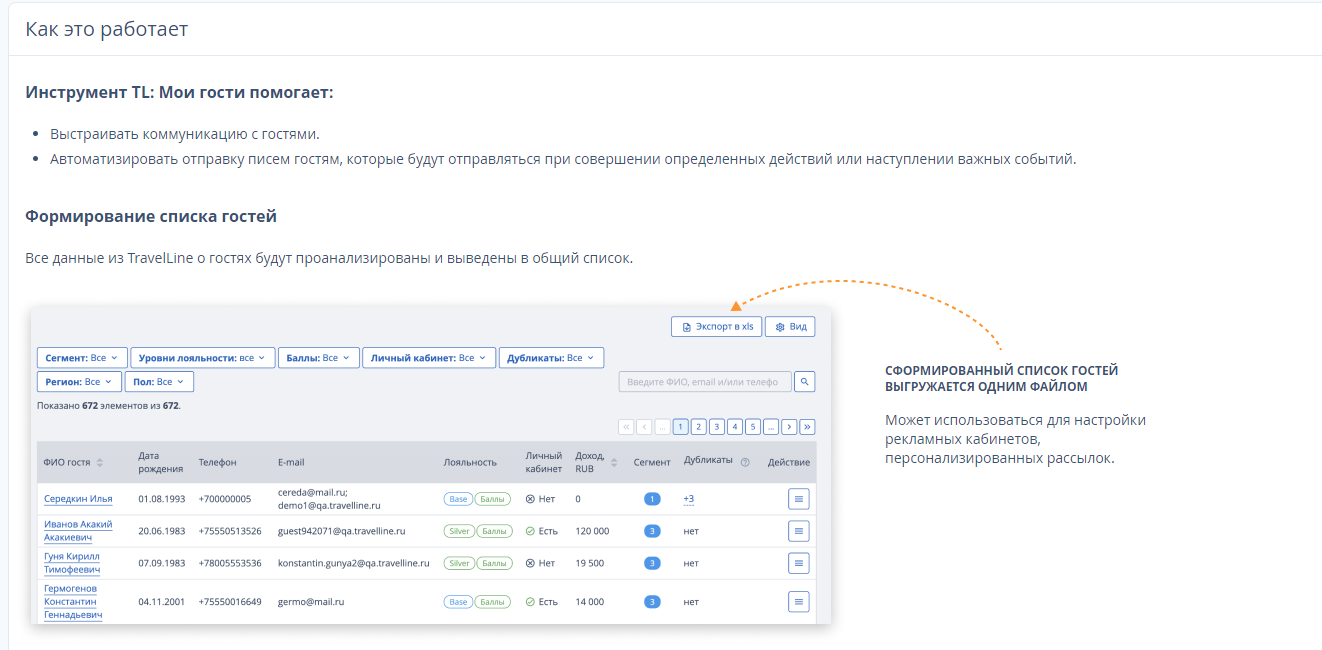The width and height of the screenshot is (1322, 650).
Task: Click the magnifier search button
Action: (x=805, y=382)
